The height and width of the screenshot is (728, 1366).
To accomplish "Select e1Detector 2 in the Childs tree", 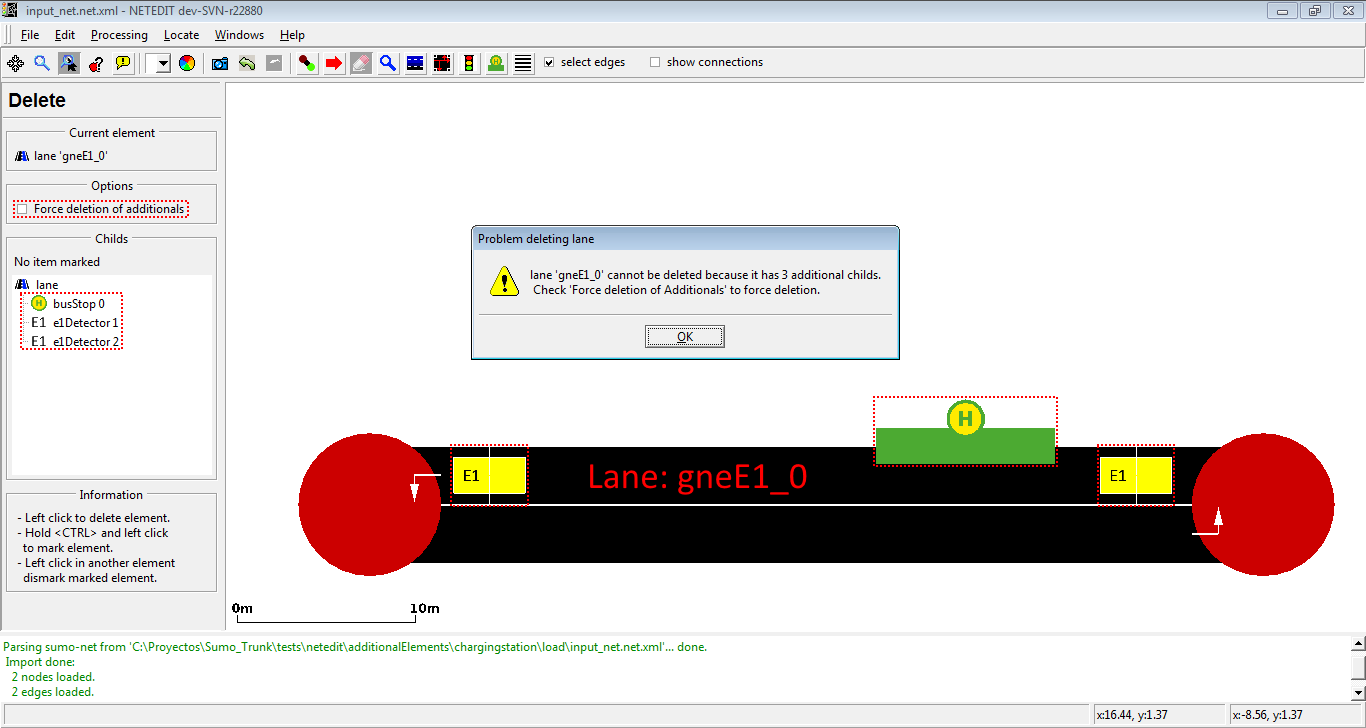I will click(85, 342).
